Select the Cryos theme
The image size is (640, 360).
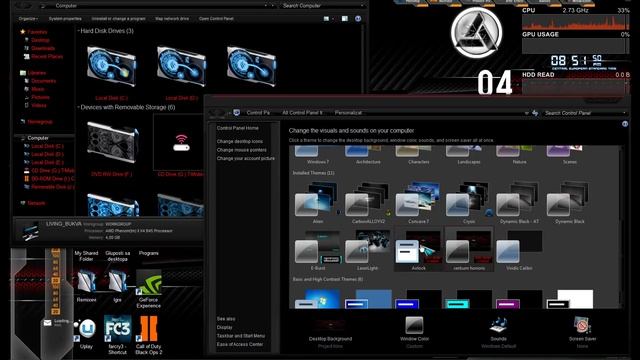(469, 202)
